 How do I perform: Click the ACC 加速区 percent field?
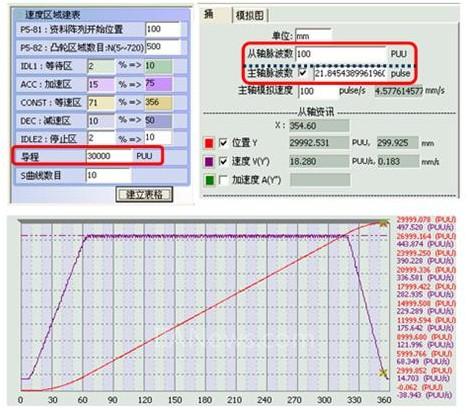101,84
